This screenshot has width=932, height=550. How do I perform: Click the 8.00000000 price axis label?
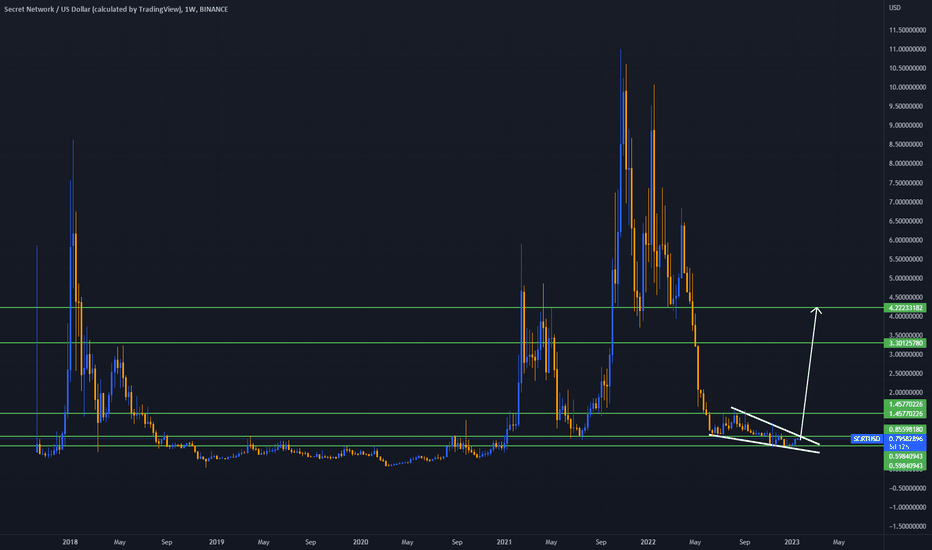(x=907, y=164)
